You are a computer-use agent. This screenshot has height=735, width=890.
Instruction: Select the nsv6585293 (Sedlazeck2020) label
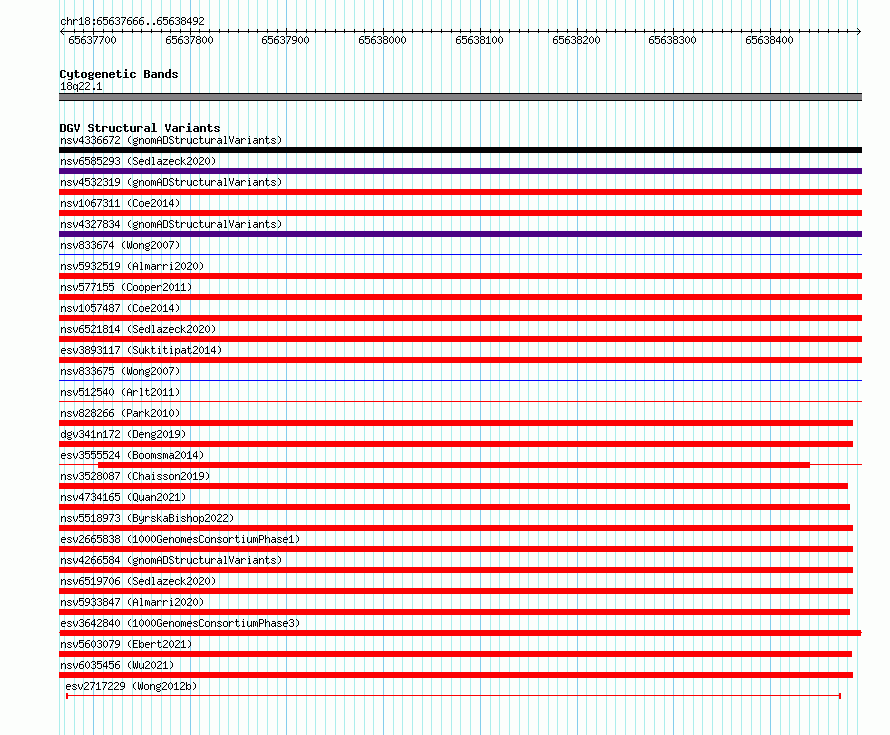point(138,161)
